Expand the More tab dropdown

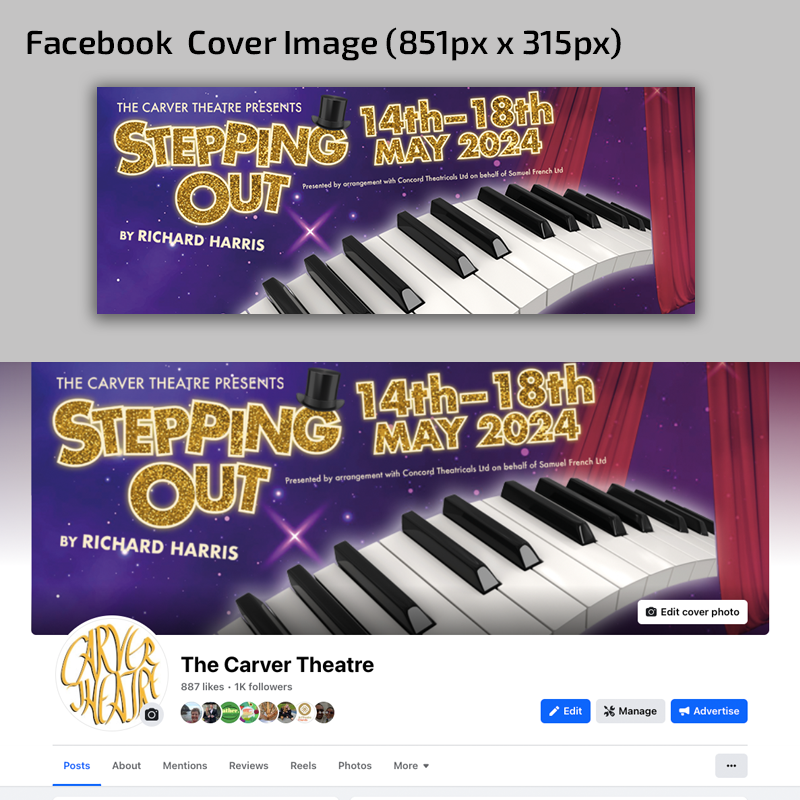[411, 765]
